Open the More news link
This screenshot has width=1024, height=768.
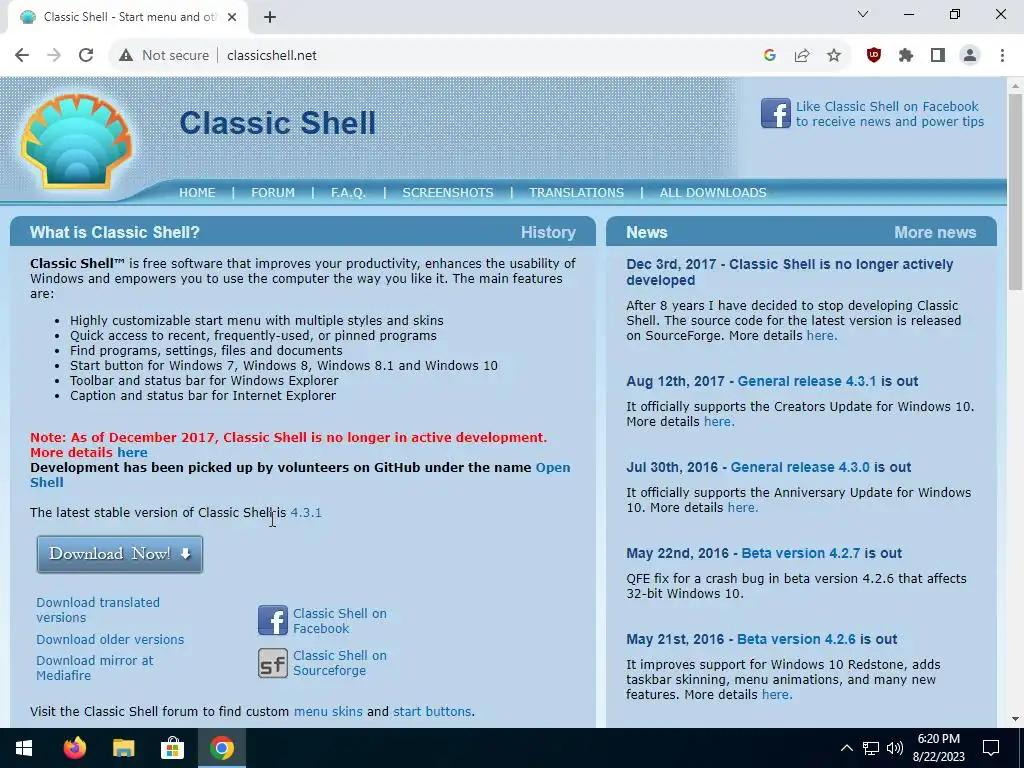tap(935, 232)
